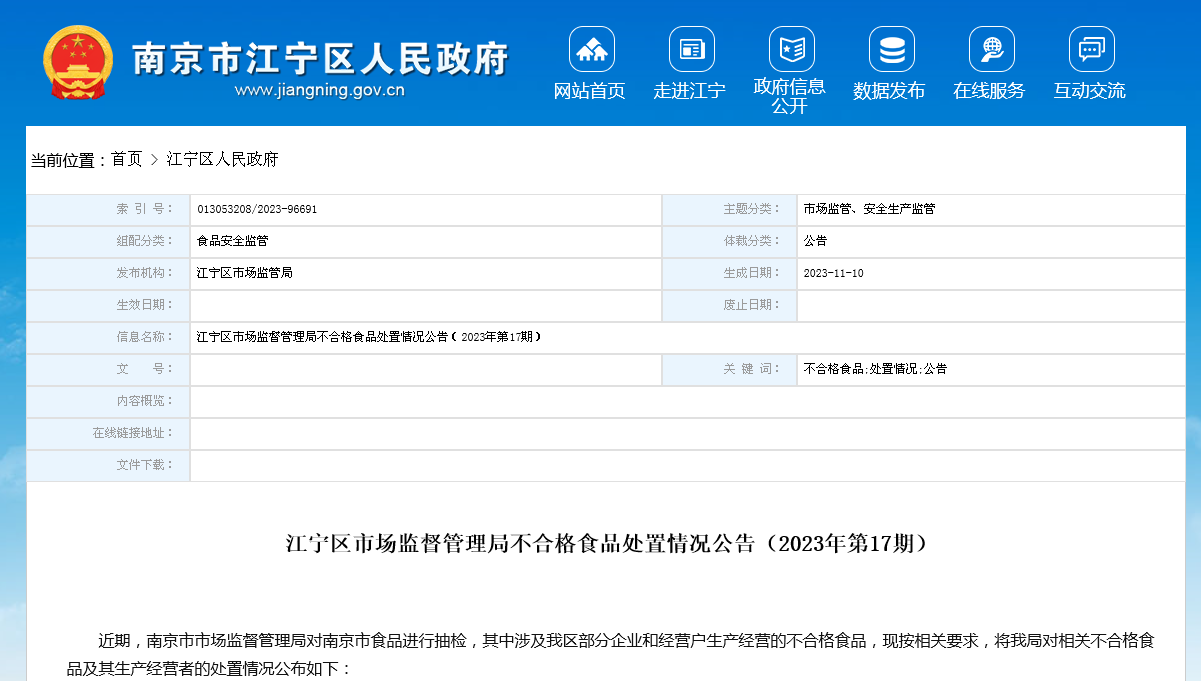Go to 首页 in the breadcrumb
The width and height of the screenshot is (1201, 681).
pyautogui.click(x=126, y=159)
